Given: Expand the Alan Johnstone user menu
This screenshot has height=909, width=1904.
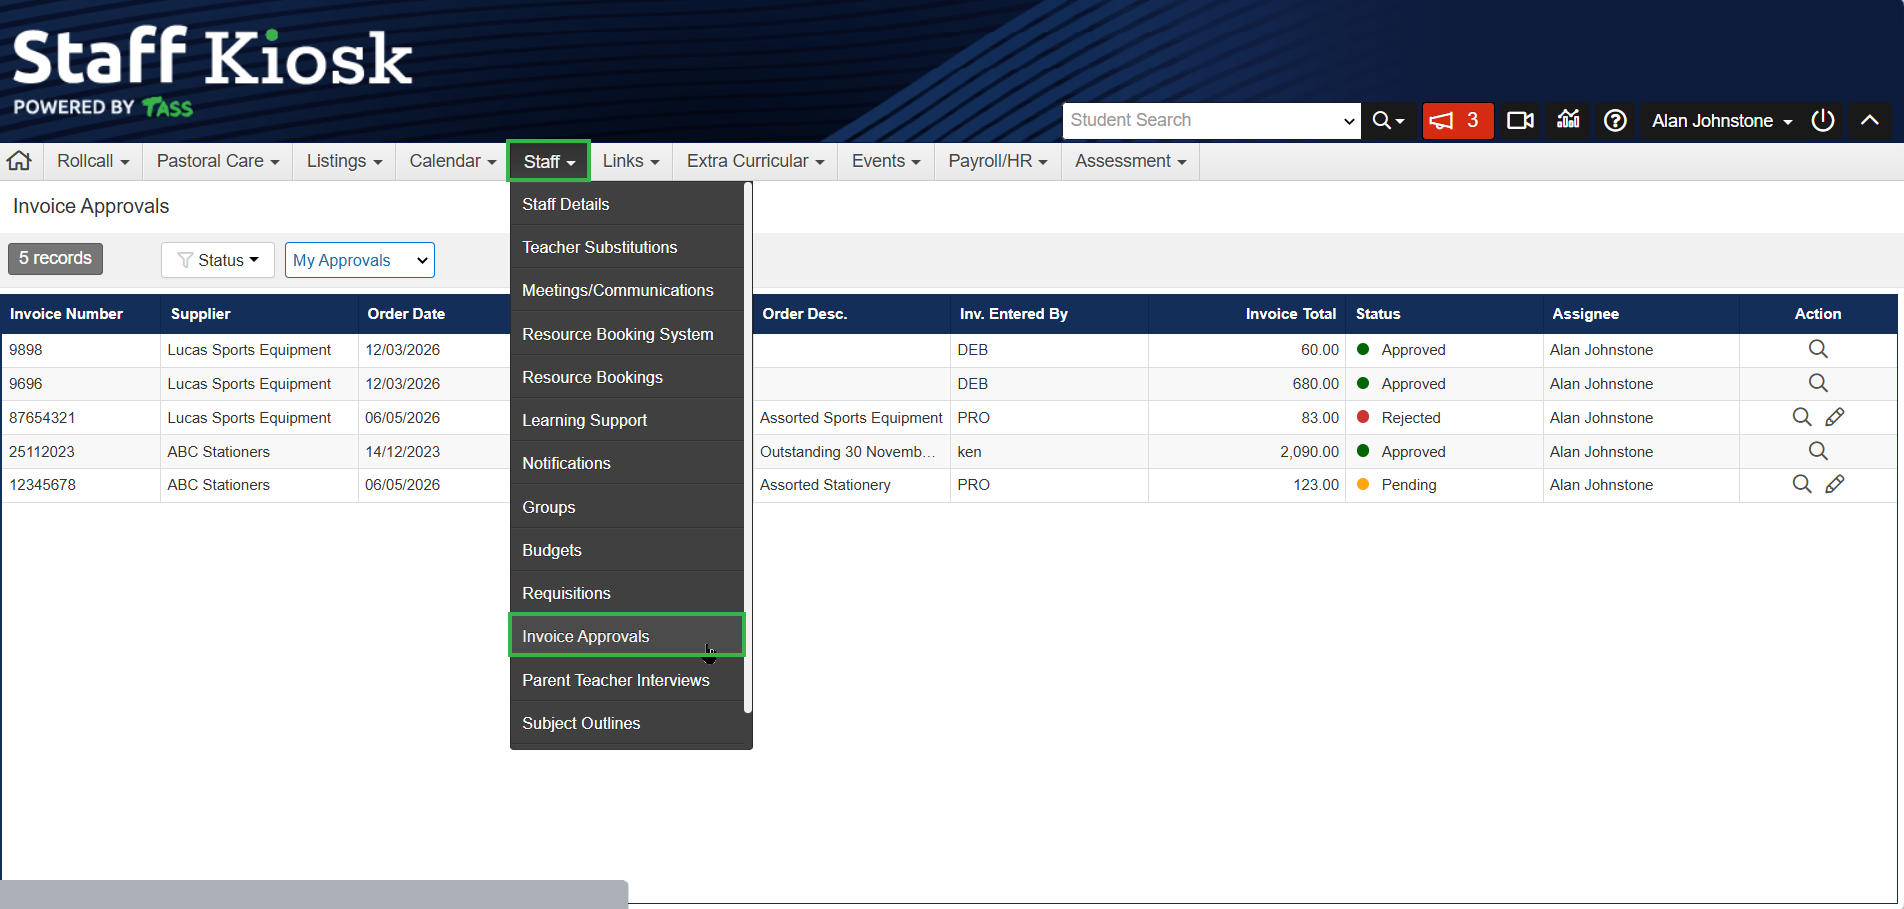Looking at the screenshot, I should point(1722,121).
